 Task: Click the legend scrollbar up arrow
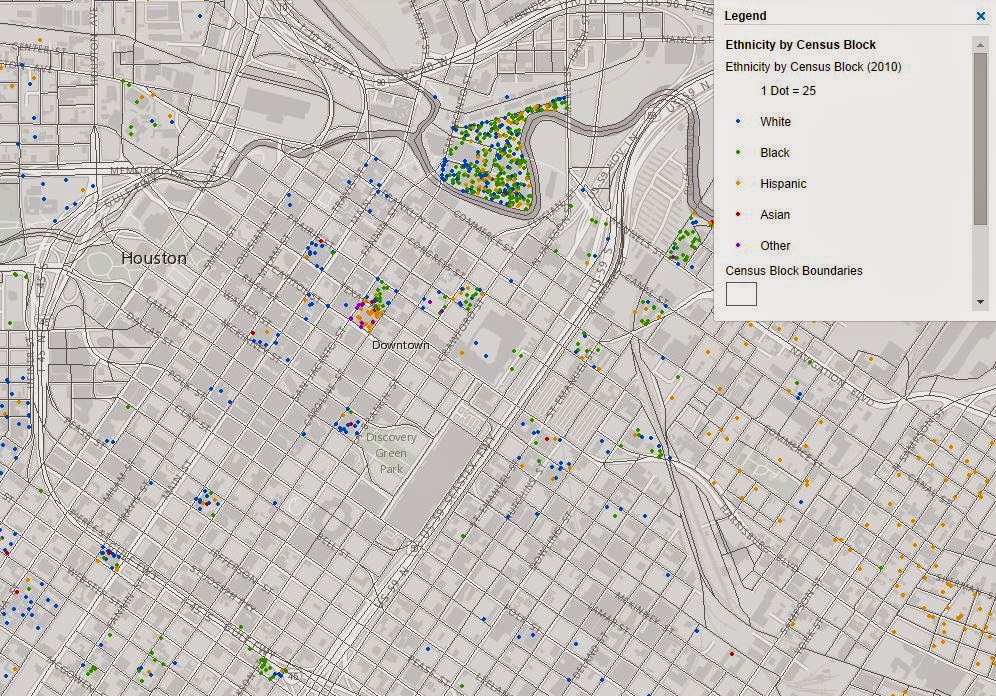(980, 43)
